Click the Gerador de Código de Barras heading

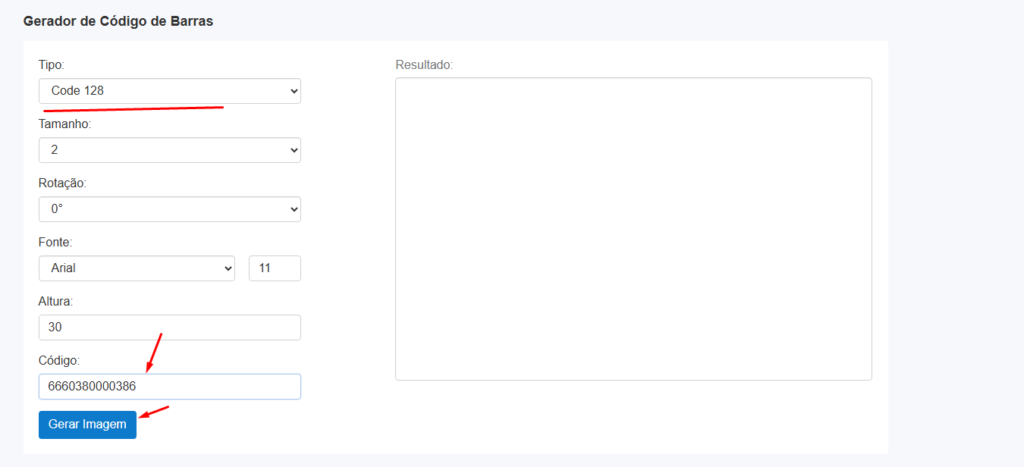(x=118, y=20)
